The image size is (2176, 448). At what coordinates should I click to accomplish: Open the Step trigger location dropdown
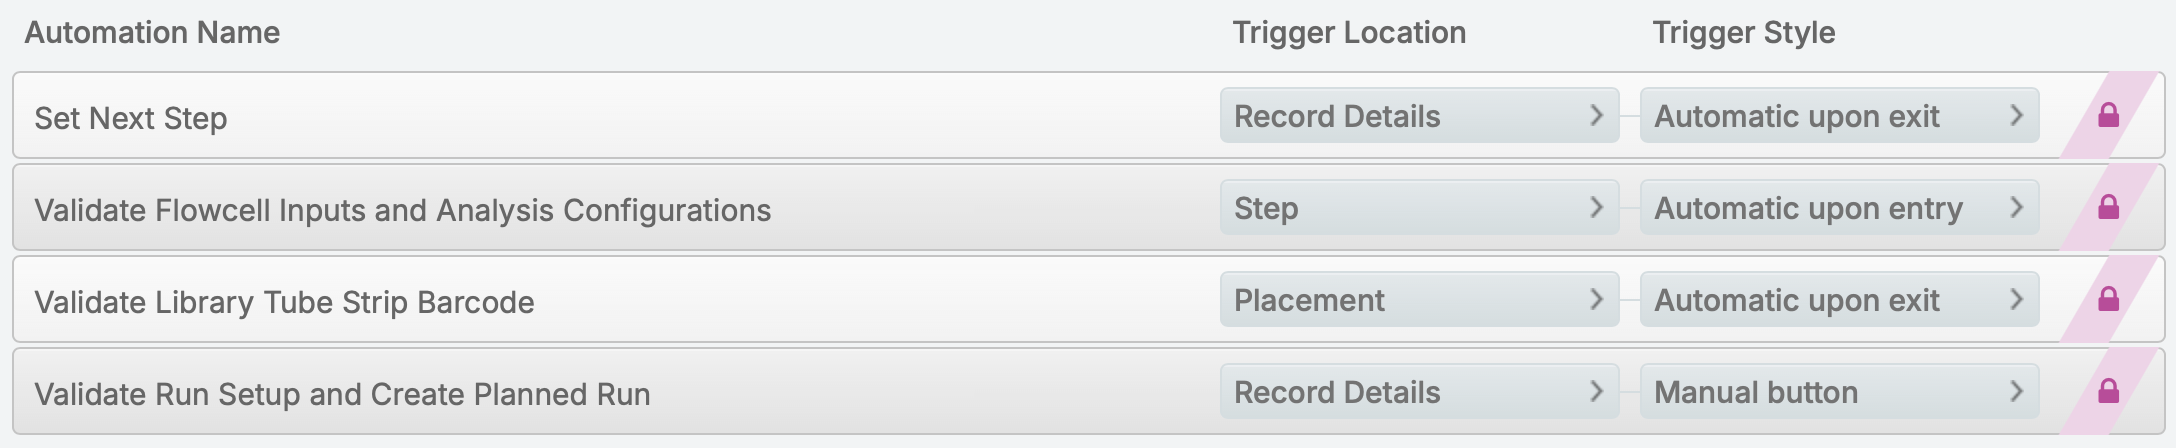pyautogui.click(x=1418, y=208)
